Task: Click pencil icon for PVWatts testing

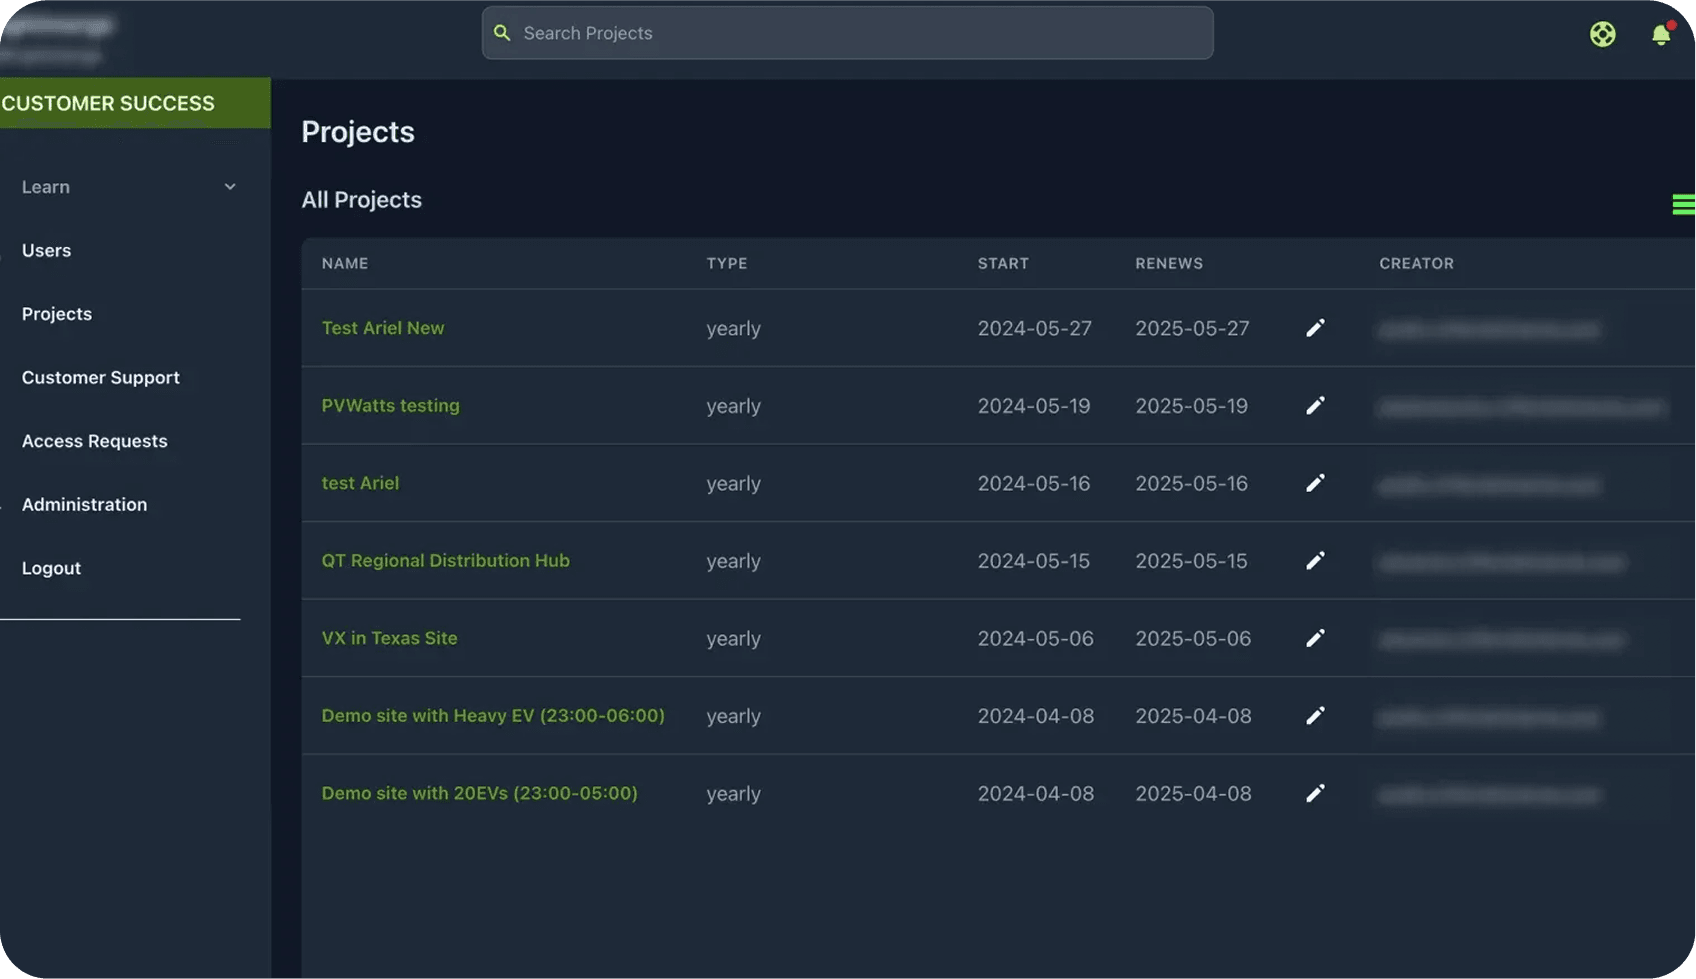Action: click(x=1315, y=405)
